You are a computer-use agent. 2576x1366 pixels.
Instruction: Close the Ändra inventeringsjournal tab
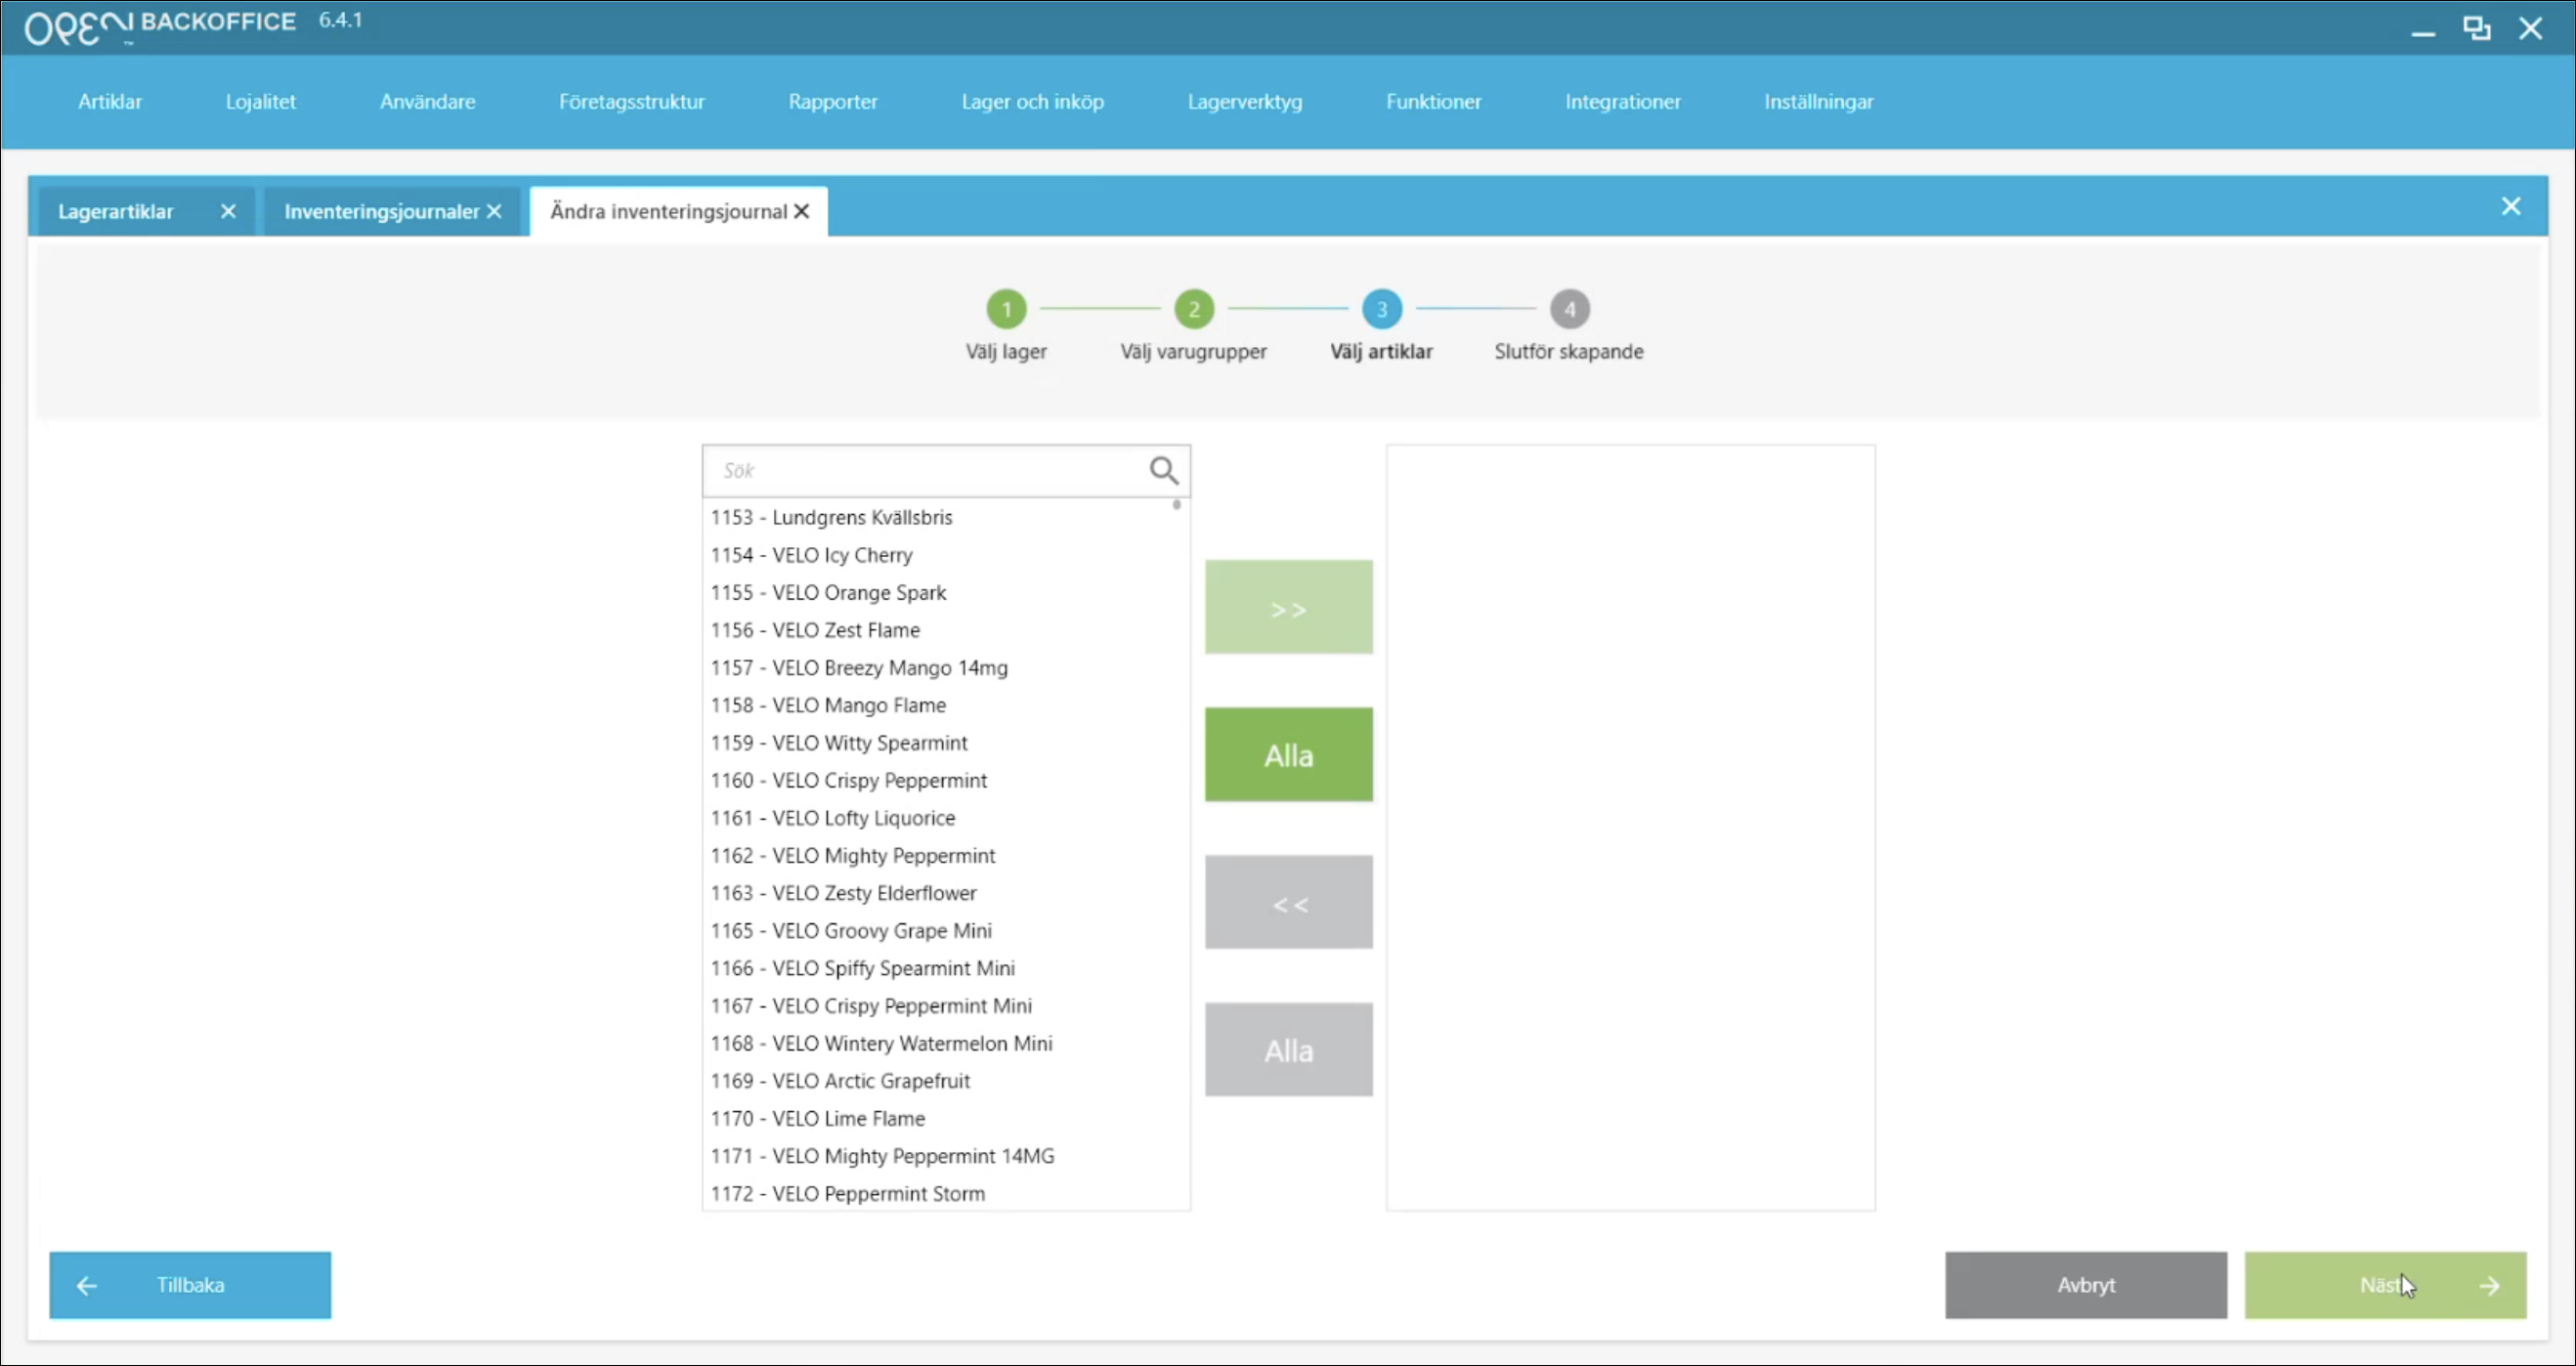click(x=802, y=211)
